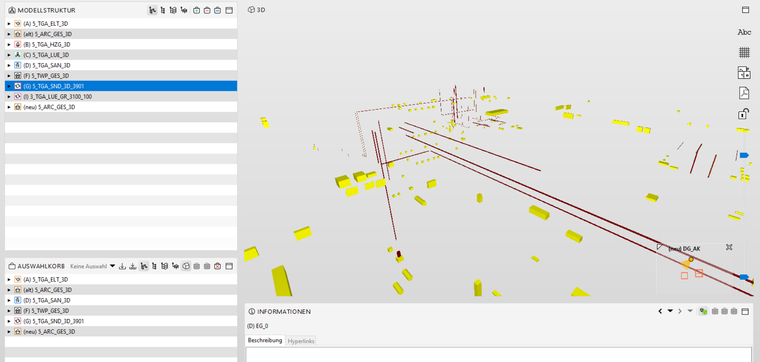This screenshot has height=362, width=760.
Task: Go back with Informationen left arrow
Action: 660,311
